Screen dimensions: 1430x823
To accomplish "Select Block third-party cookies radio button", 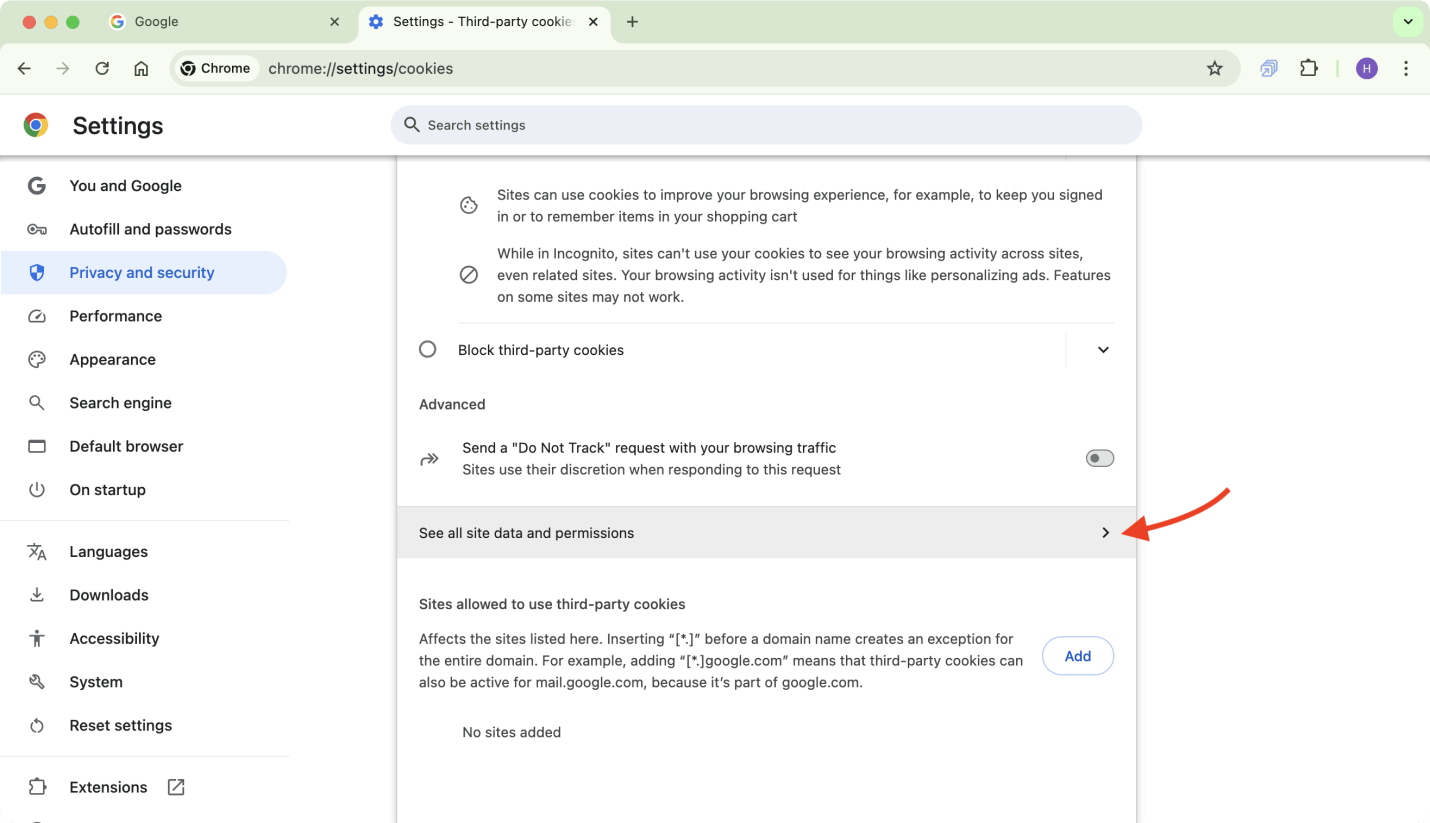I will click(428, 350).
